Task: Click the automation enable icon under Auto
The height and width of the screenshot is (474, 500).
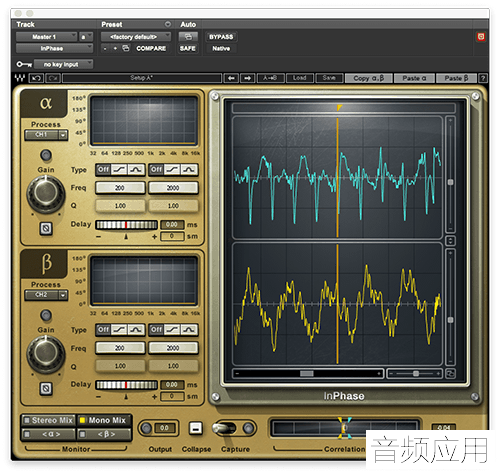Action: click(188, 37)
